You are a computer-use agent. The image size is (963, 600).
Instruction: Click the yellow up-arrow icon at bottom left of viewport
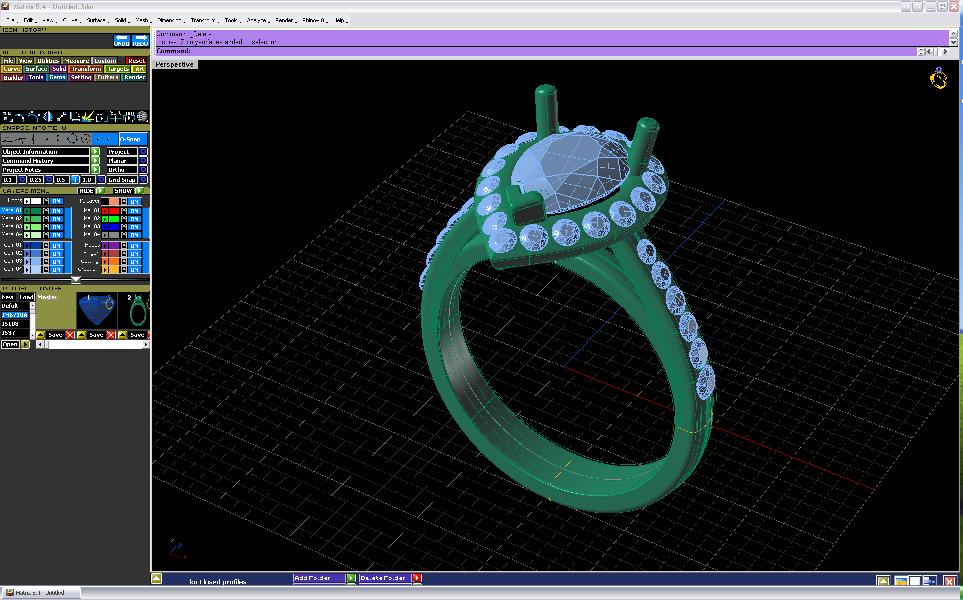(157, 578)
